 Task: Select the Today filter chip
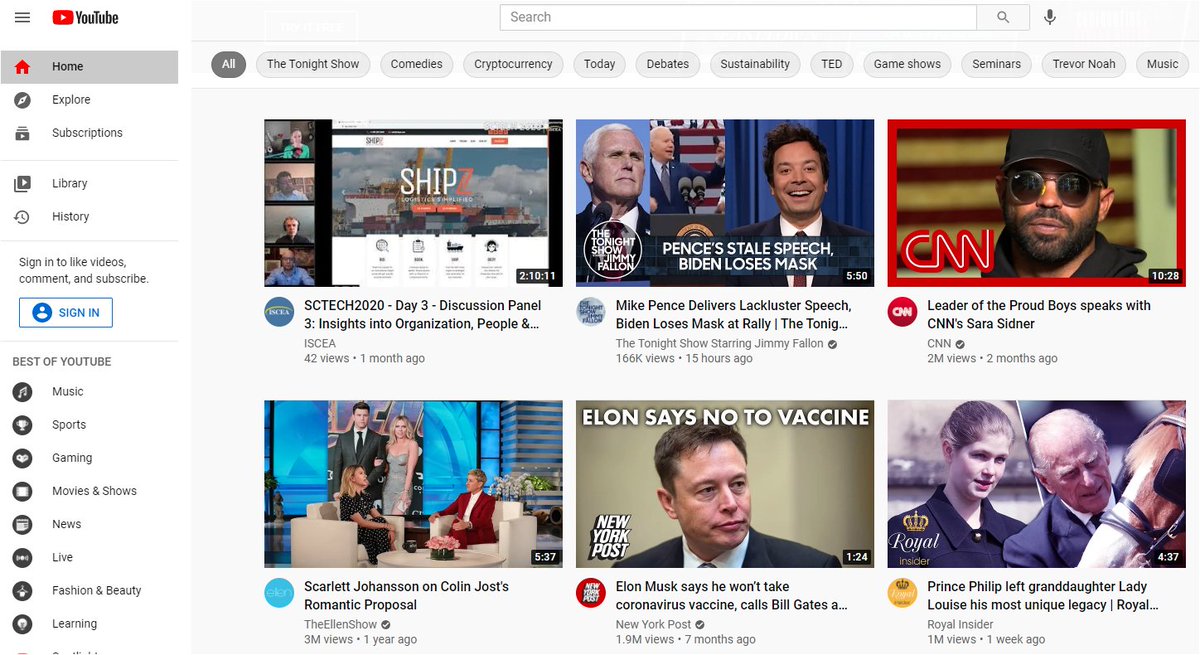600,64
